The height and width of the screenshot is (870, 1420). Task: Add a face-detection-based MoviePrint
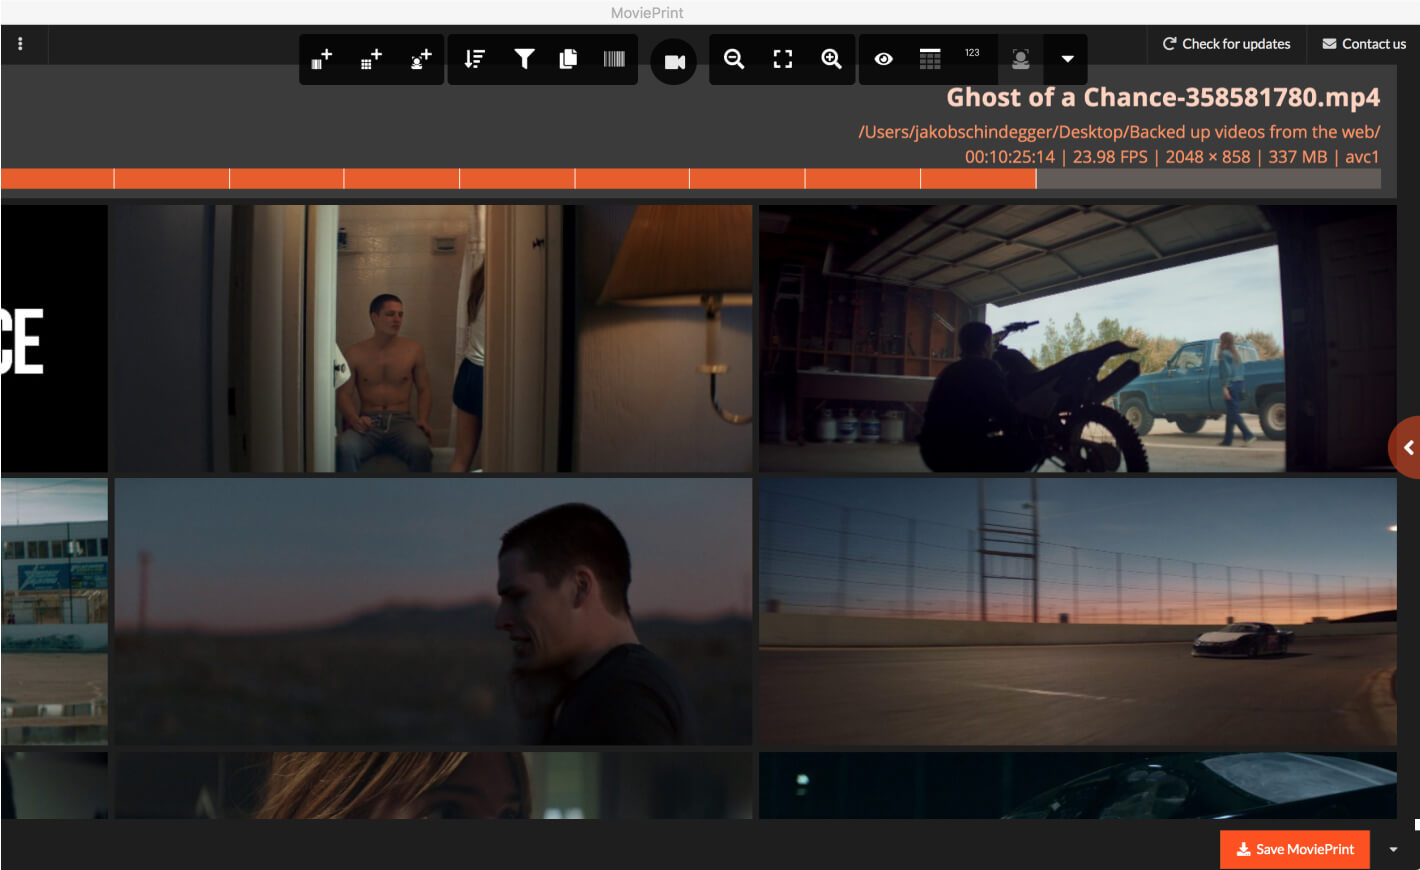point(420,59)
